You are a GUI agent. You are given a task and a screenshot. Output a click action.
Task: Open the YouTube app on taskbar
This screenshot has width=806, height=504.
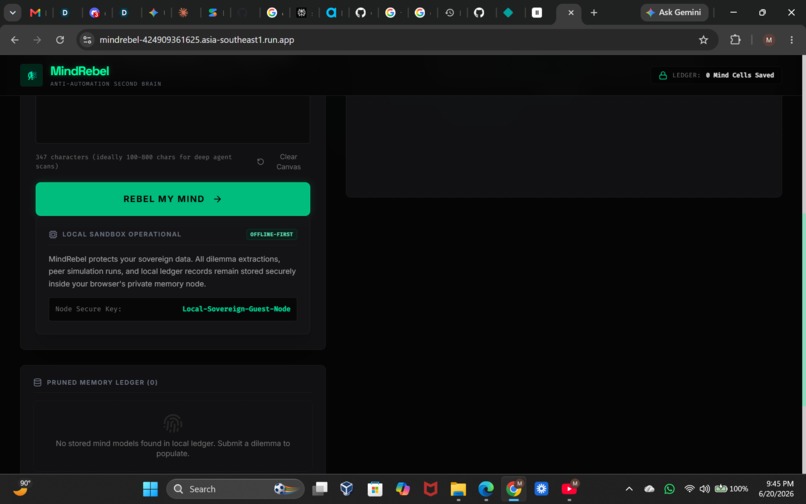point(569,489)
